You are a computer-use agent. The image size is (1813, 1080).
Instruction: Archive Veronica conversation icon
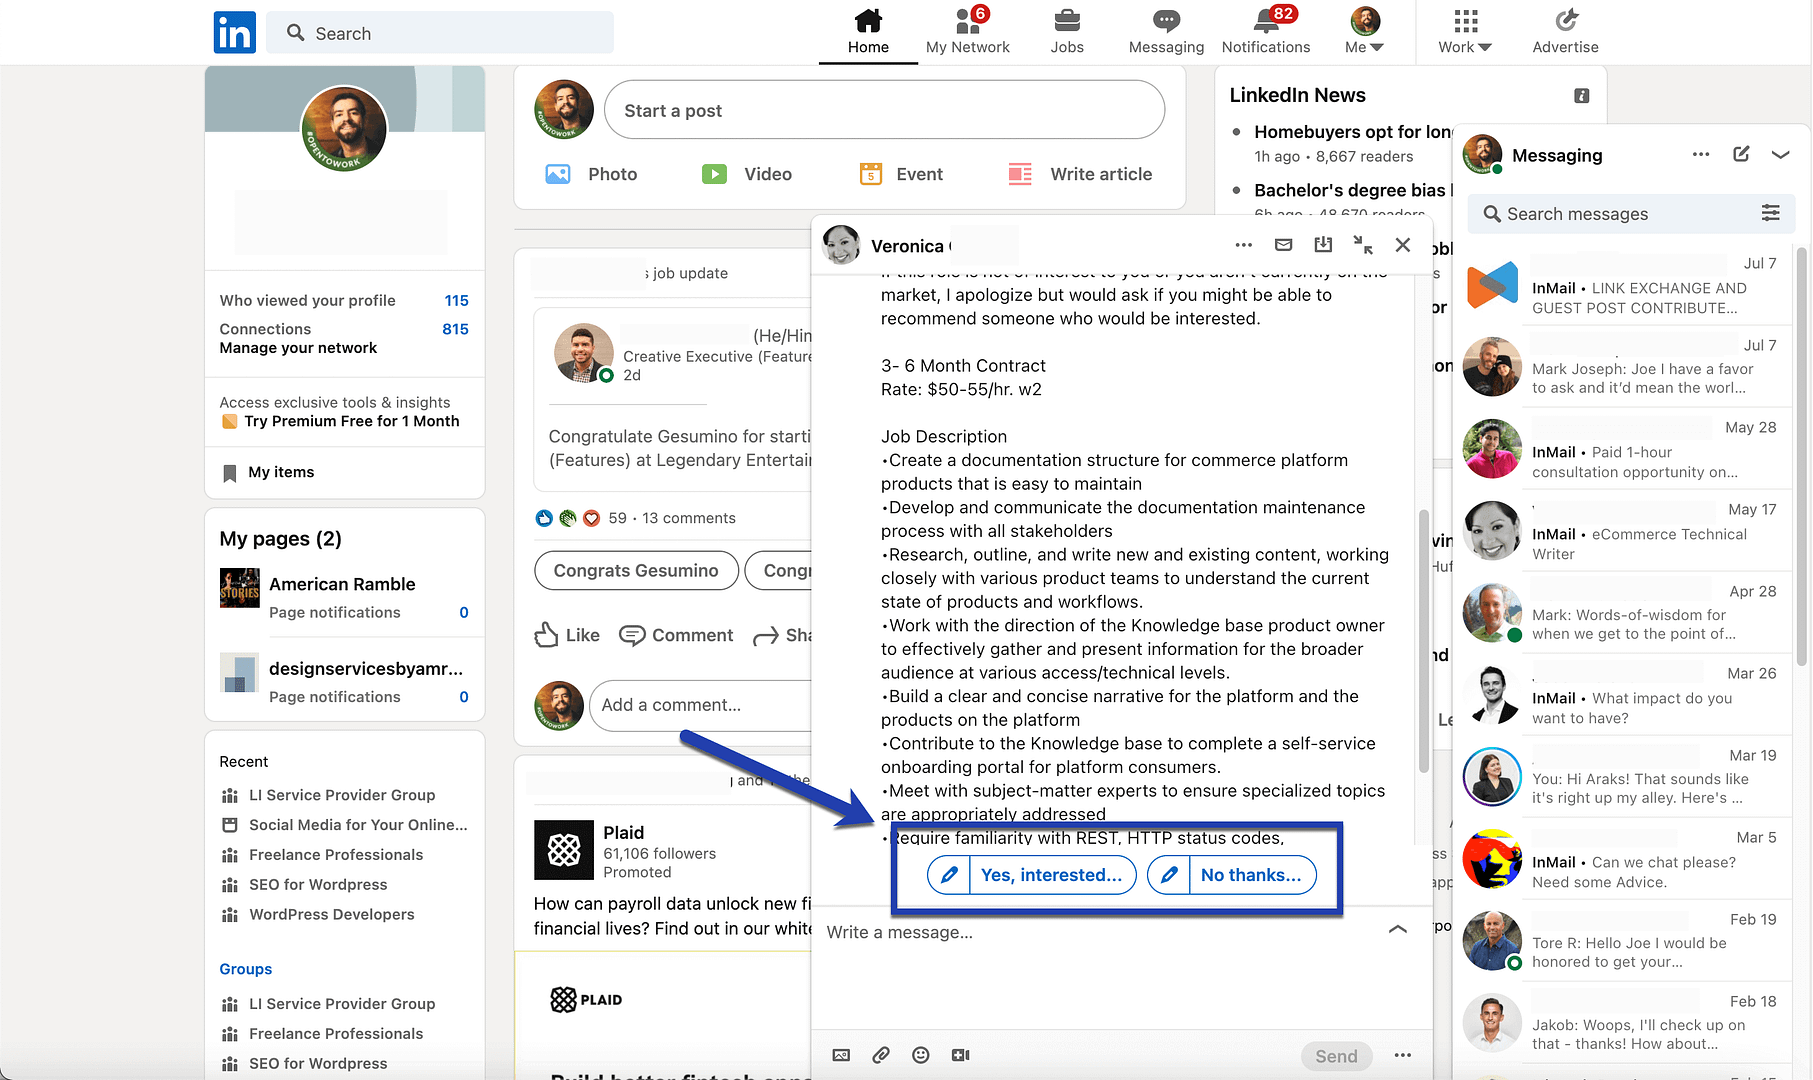point(1323,245)
